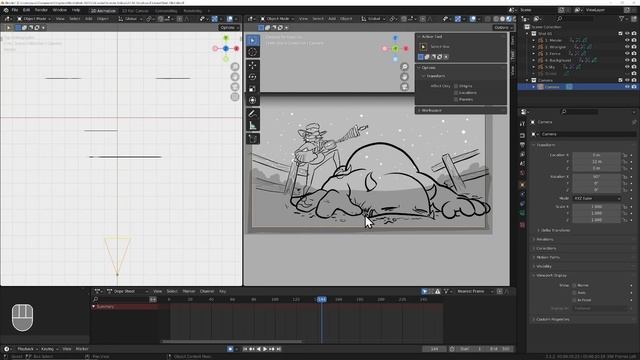
Task: Click camera view icon in right viewport
Action: 404,87
